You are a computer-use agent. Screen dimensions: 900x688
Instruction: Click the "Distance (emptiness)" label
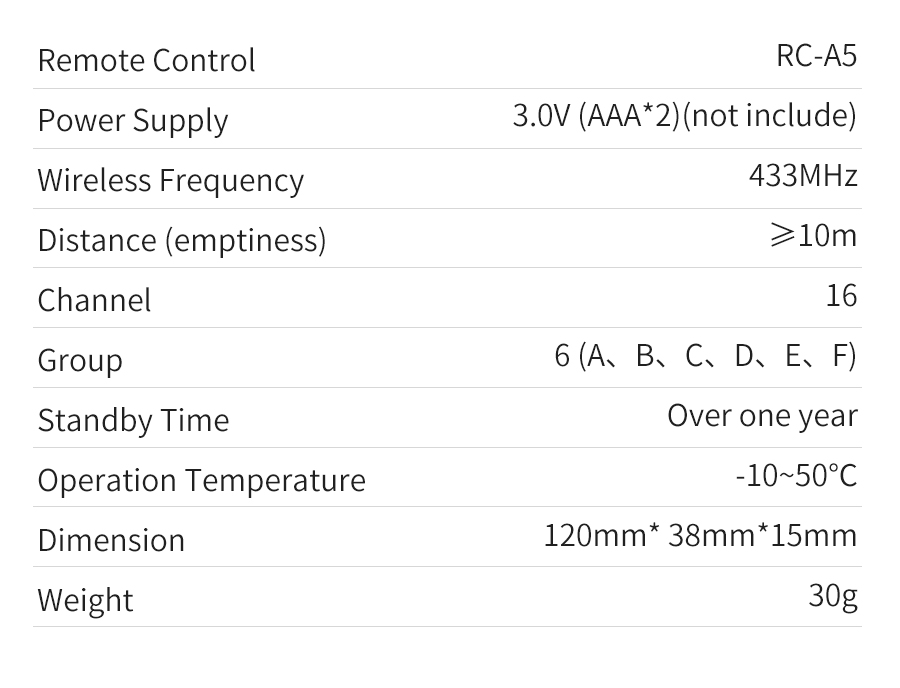click(x=182, y=240)
